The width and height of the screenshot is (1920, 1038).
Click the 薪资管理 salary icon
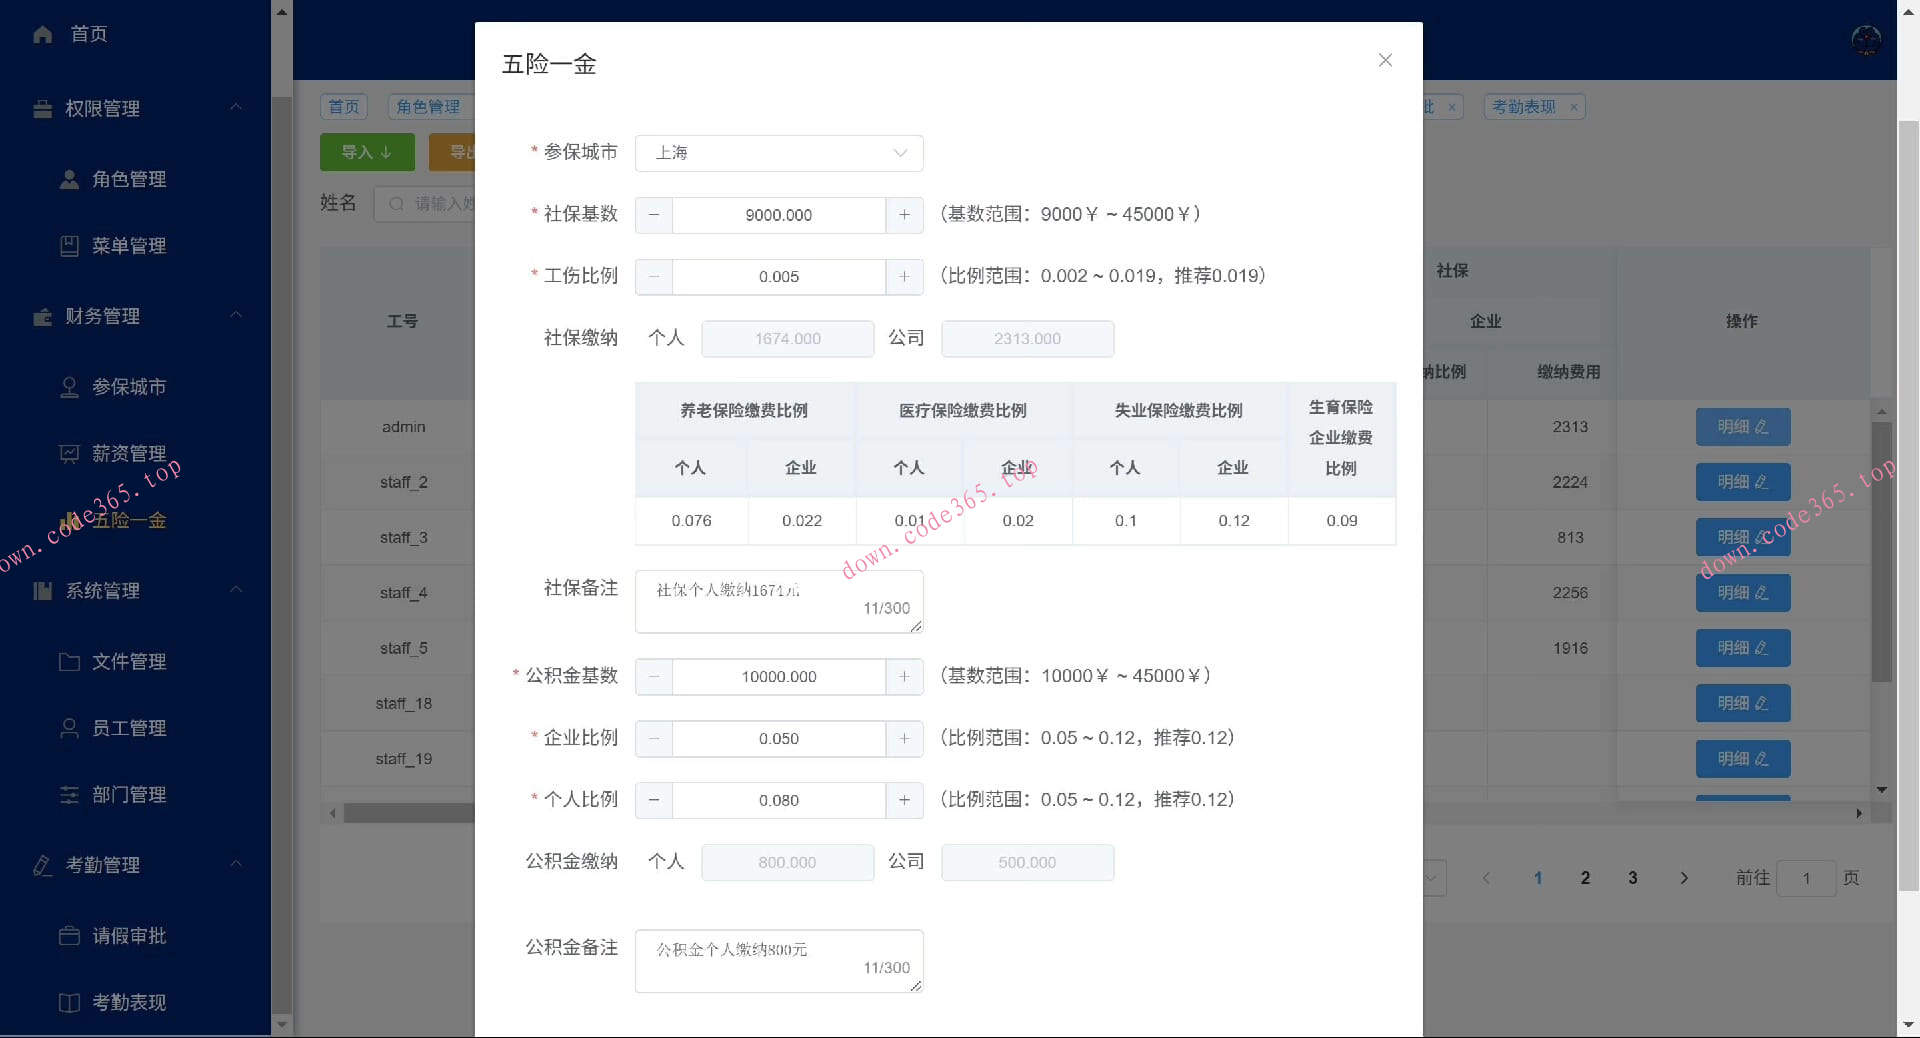coord(69,453)
